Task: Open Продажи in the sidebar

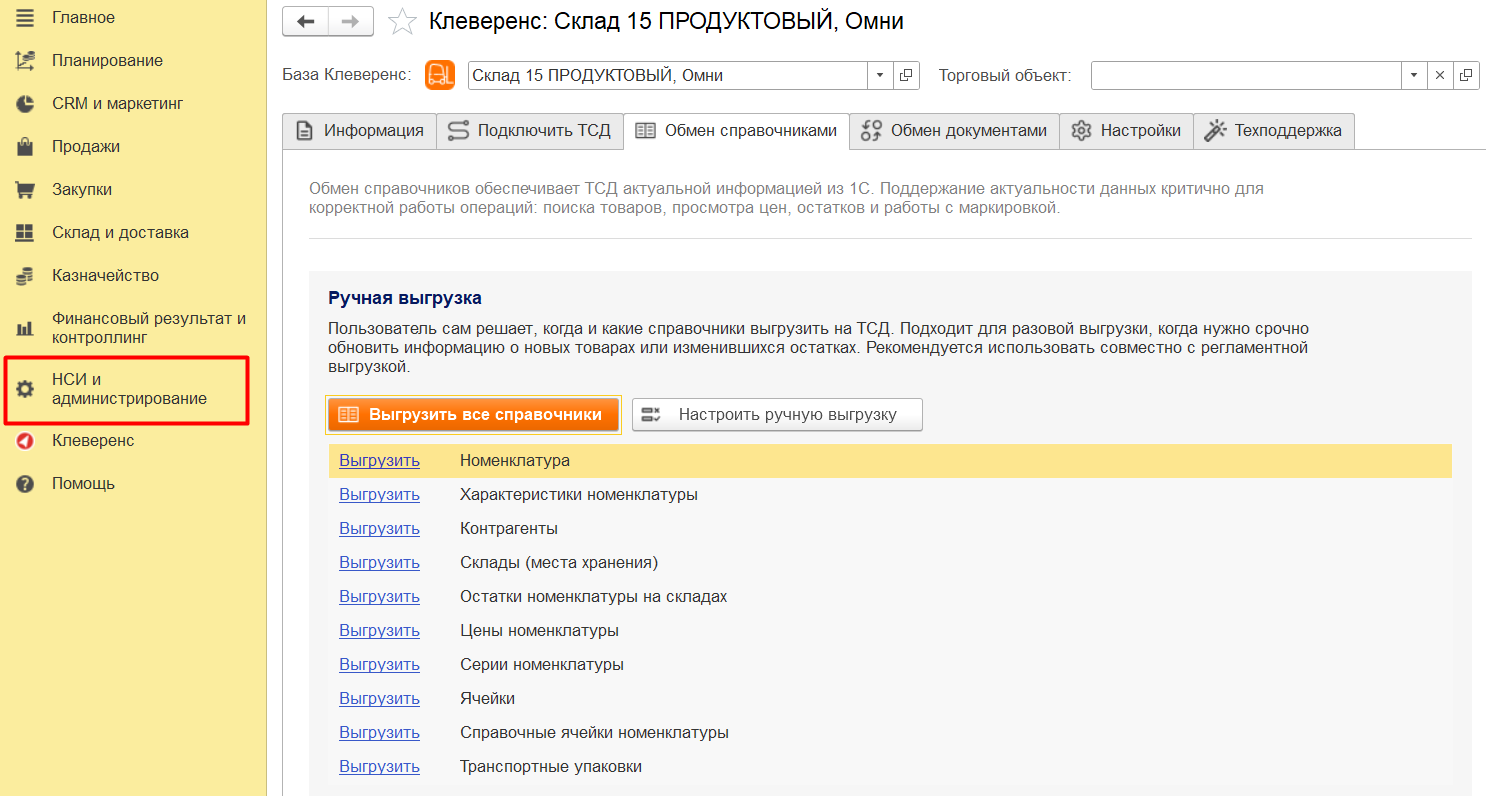Action: [86, 147]
